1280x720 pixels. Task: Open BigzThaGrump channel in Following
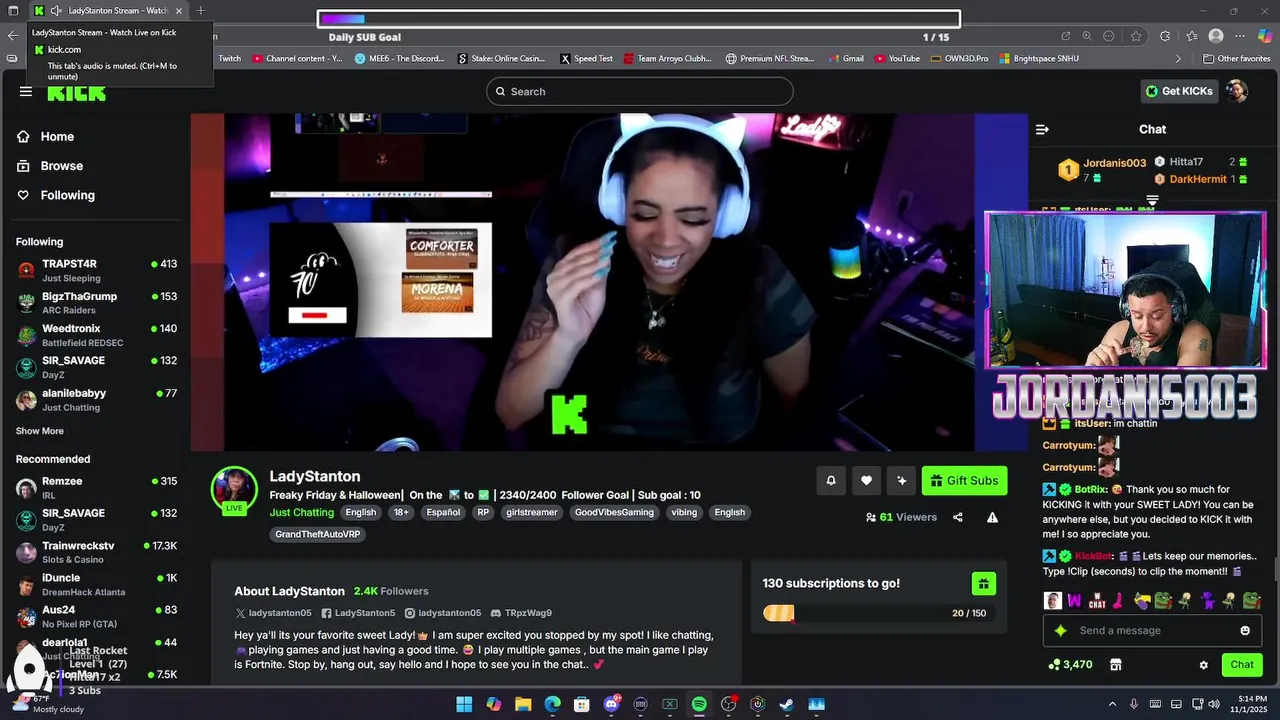click(x=97, y=303)
